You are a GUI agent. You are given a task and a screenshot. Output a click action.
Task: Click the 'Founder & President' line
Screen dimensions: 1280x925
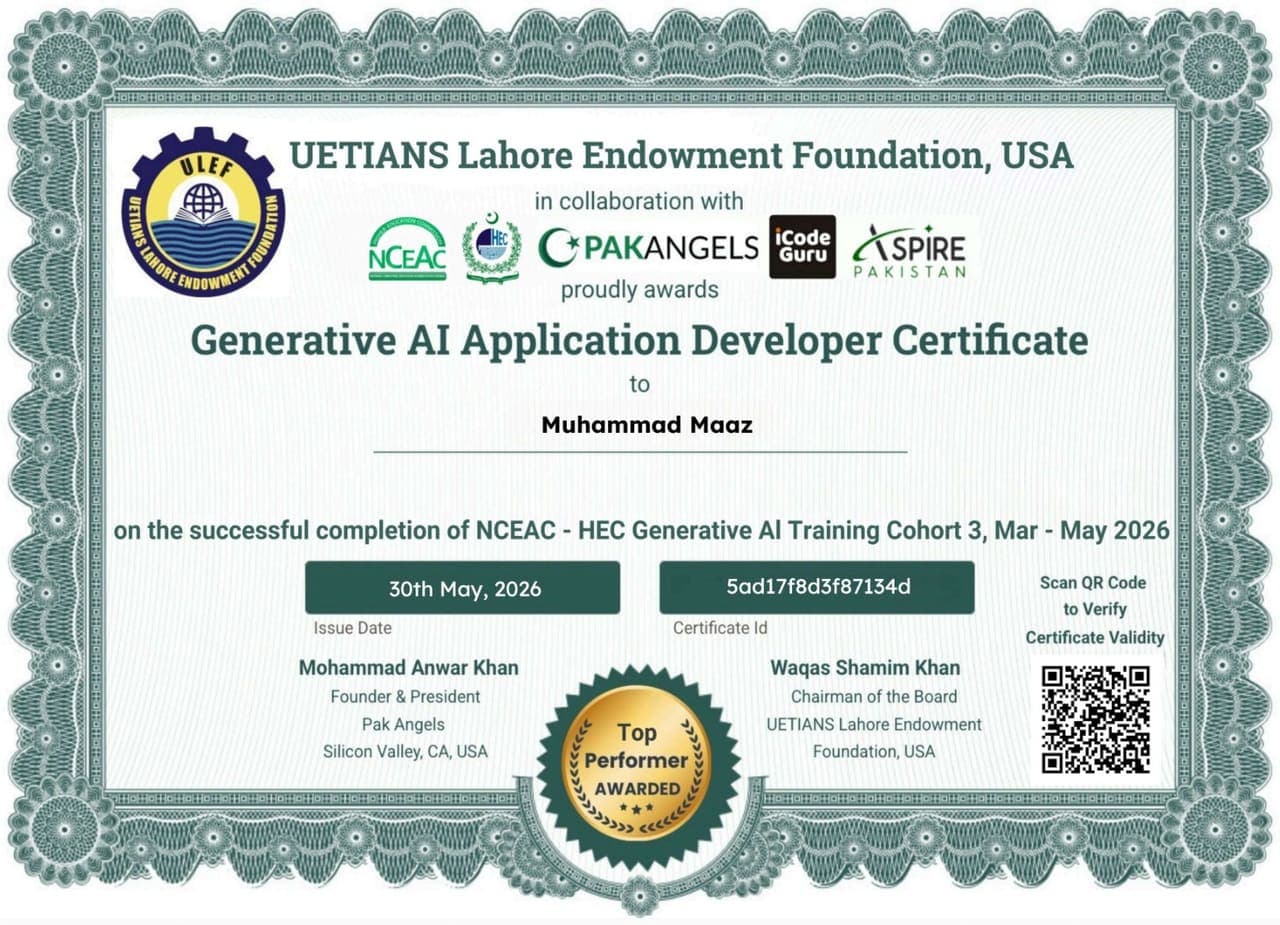[x=405, y=696]
